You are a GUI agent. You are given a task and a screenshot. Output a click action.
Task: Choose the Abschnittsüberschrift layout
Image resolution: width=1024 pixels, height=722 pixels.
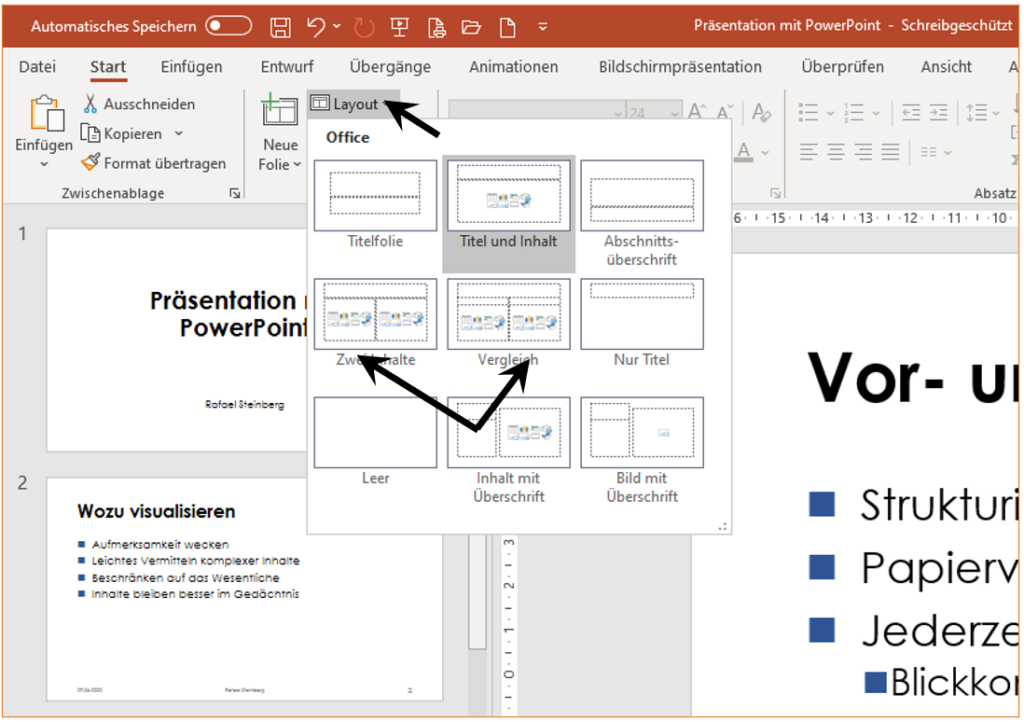(x=642, y=213)
